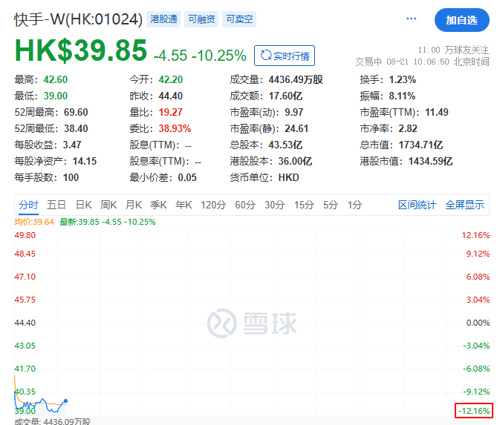Click the 今开 value 42.20
The width and height of the screenshot is (500, 425).
[171, 80]
